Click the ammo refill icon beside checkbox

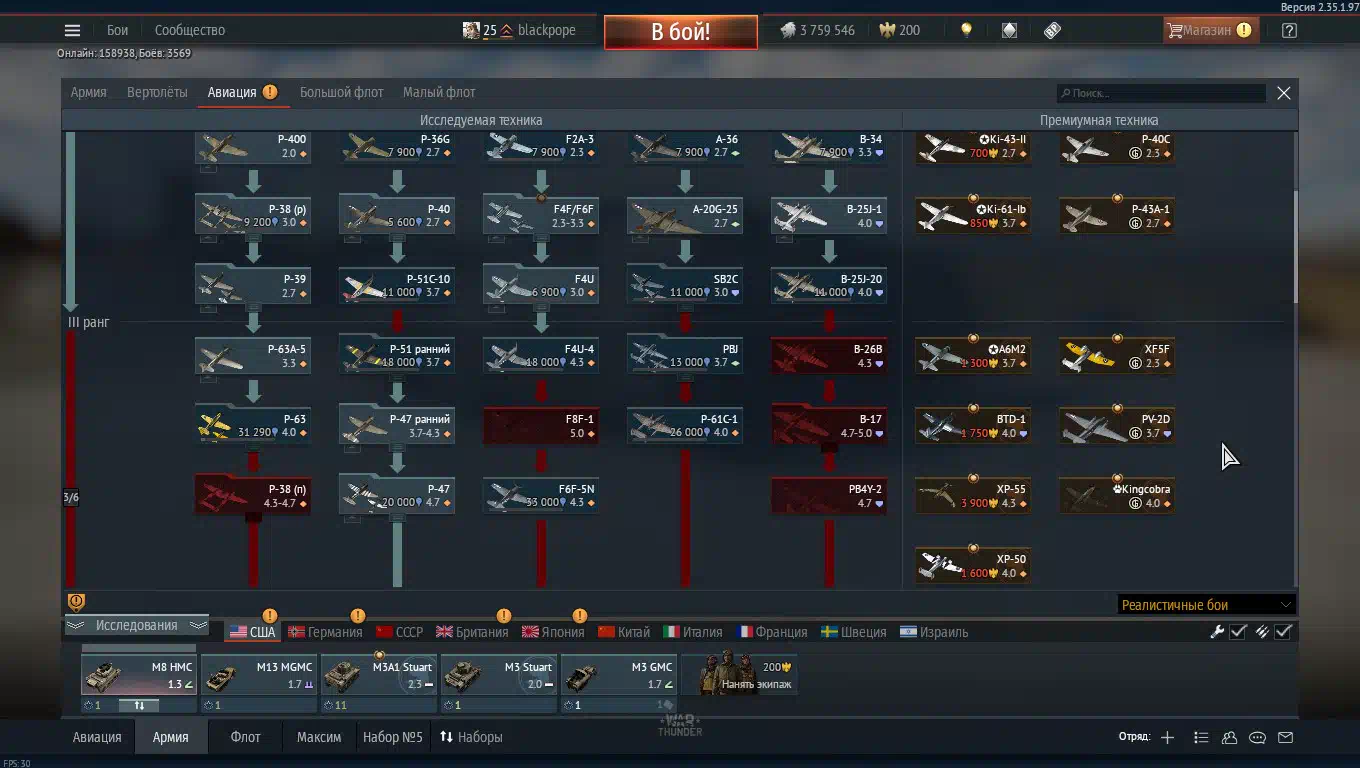1262,631
